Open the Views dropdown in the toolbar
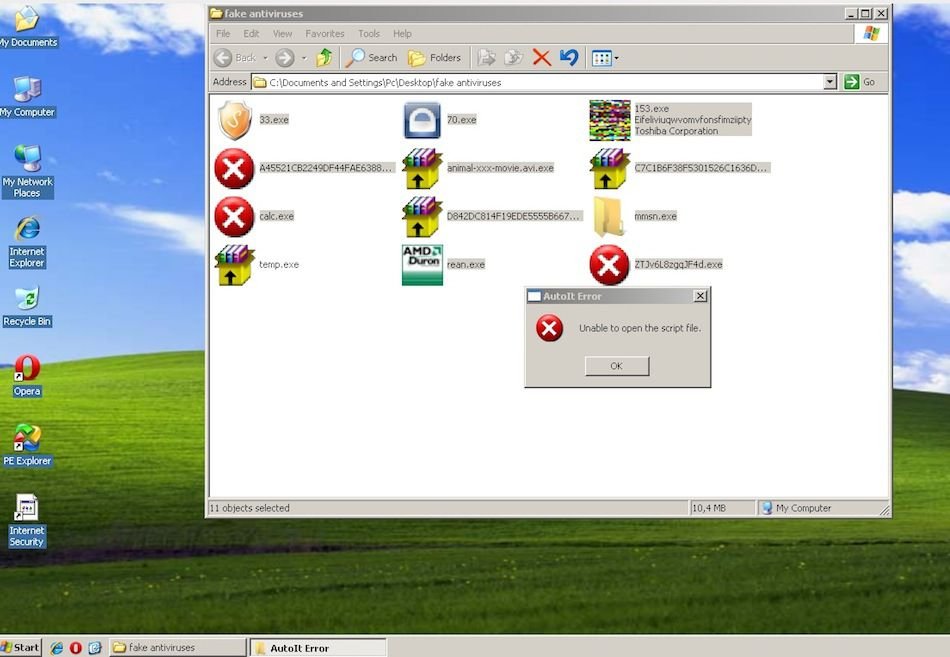Image resolution: width=950 pixels, height=657 pixels. (x=605, y=58)
